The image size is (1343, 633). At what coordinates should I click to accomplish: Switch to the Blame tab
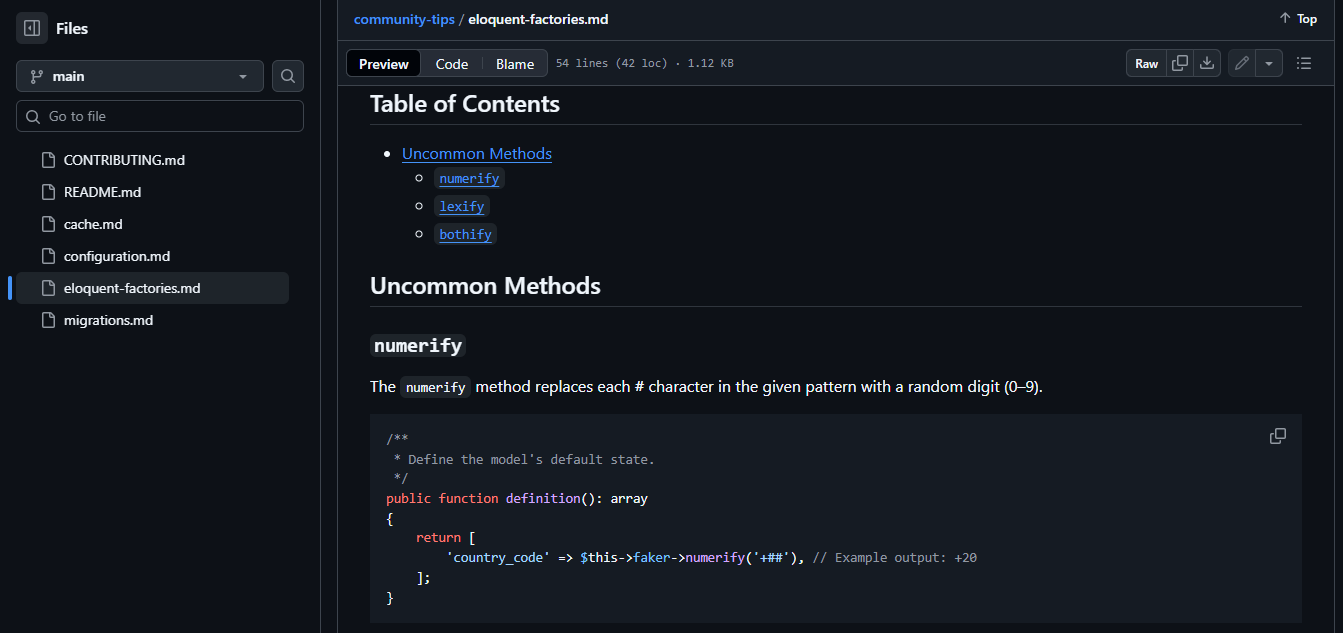pyautogui.click(x=515, y=64)
